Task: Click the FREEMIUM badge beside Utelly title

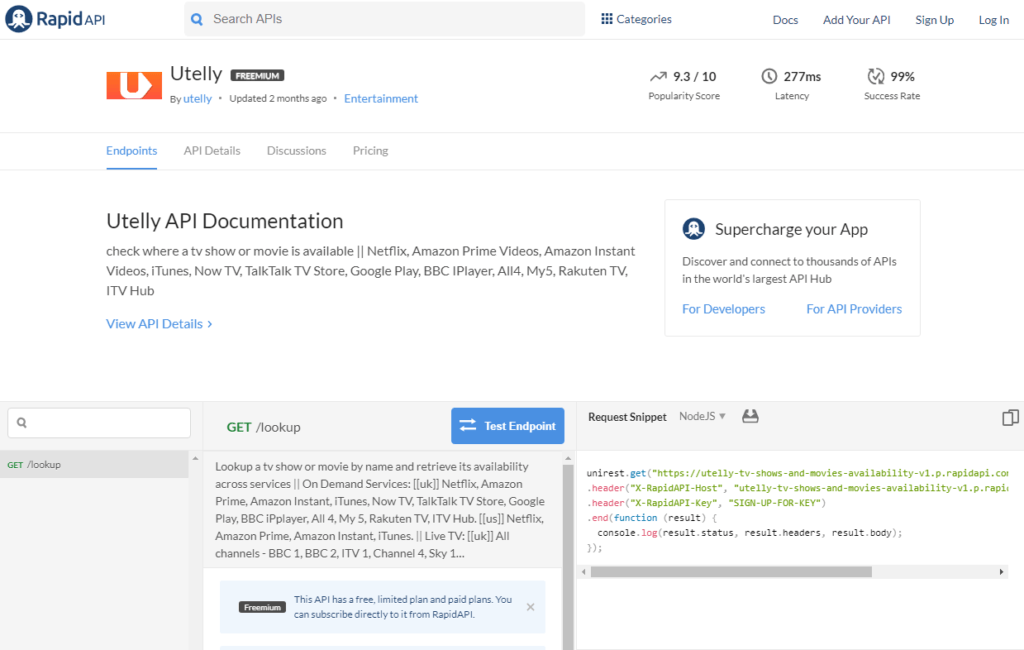Action: click(257, 76)
